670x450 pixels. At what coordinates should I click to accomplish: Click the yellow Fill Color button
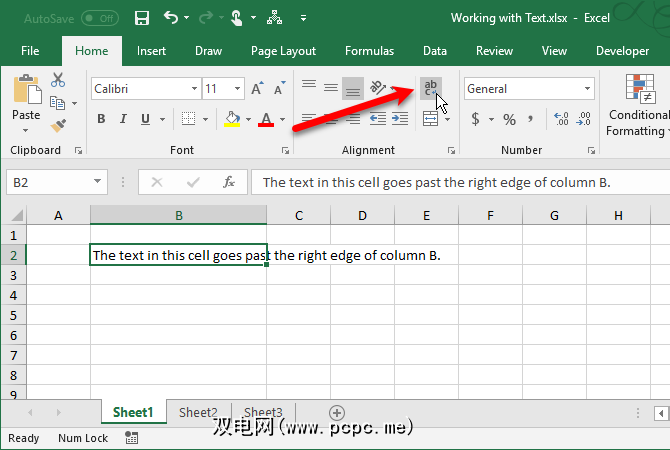[x=232, y=120]
